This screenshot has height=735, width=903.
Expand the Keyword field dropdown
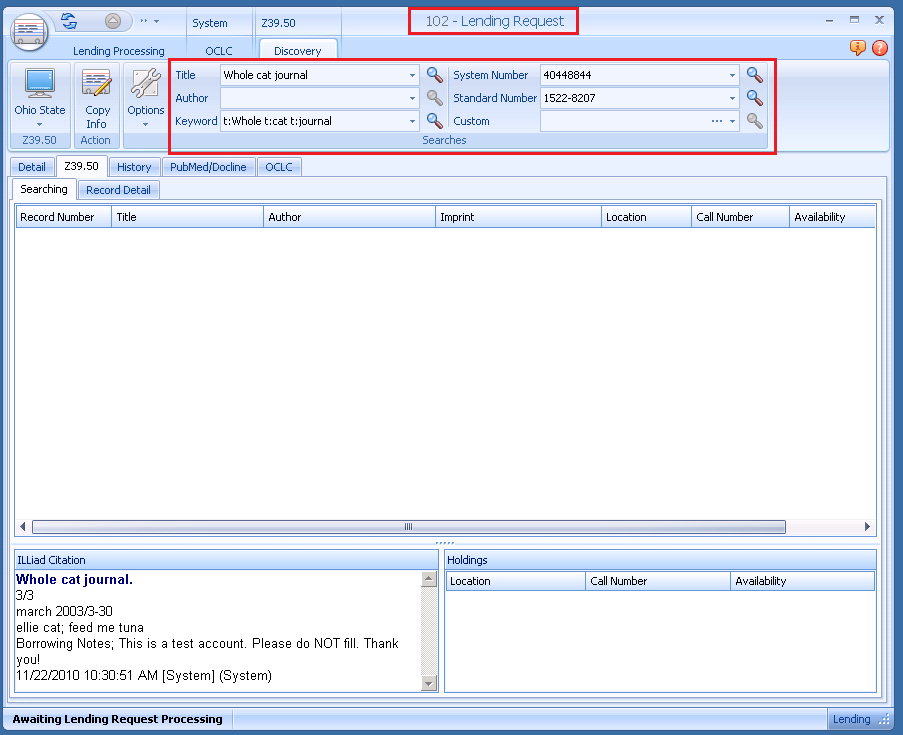tap(412, 121)
